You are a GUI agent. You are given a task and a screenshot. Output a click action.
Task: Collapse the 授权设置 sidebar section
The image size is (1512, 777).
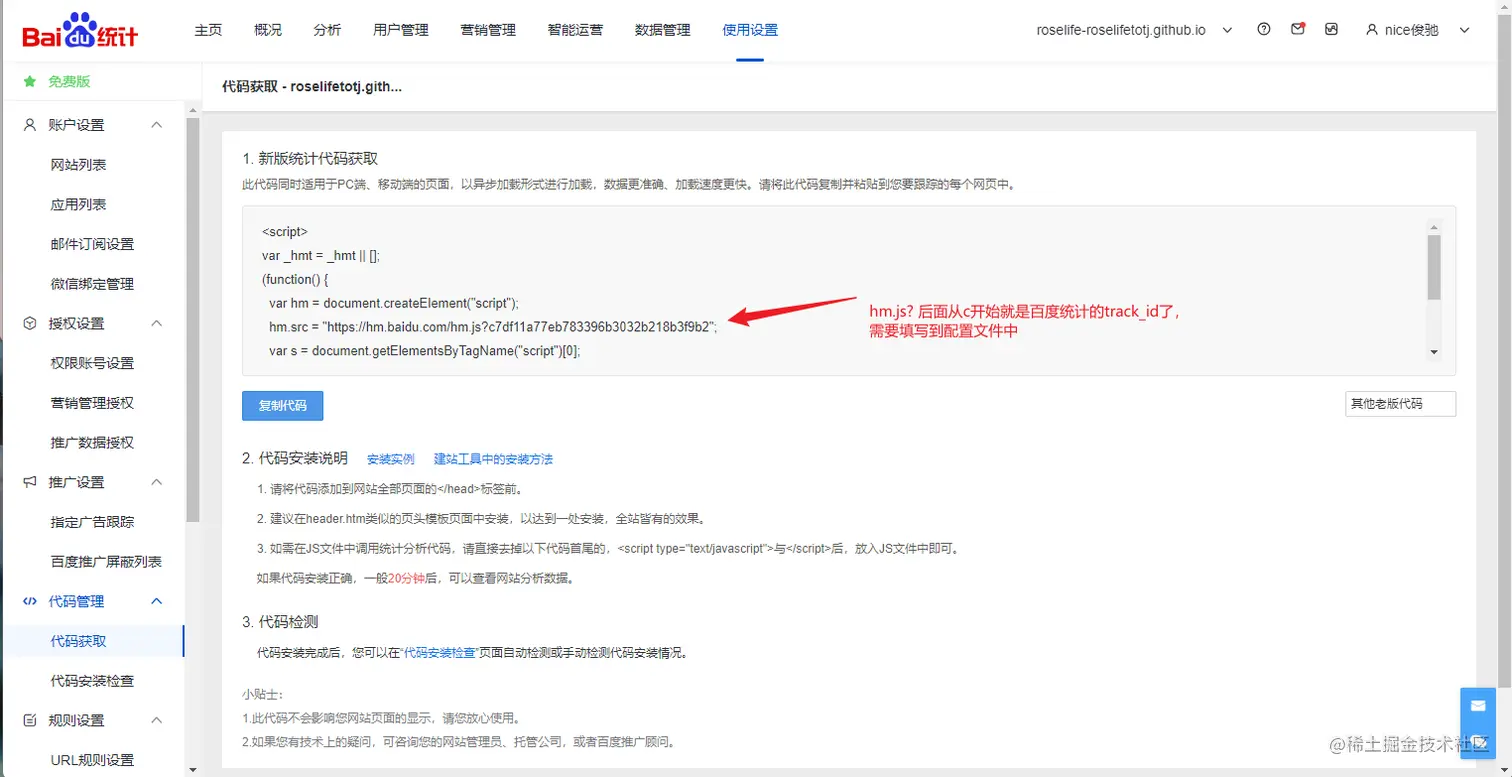(x=156, y=323)
